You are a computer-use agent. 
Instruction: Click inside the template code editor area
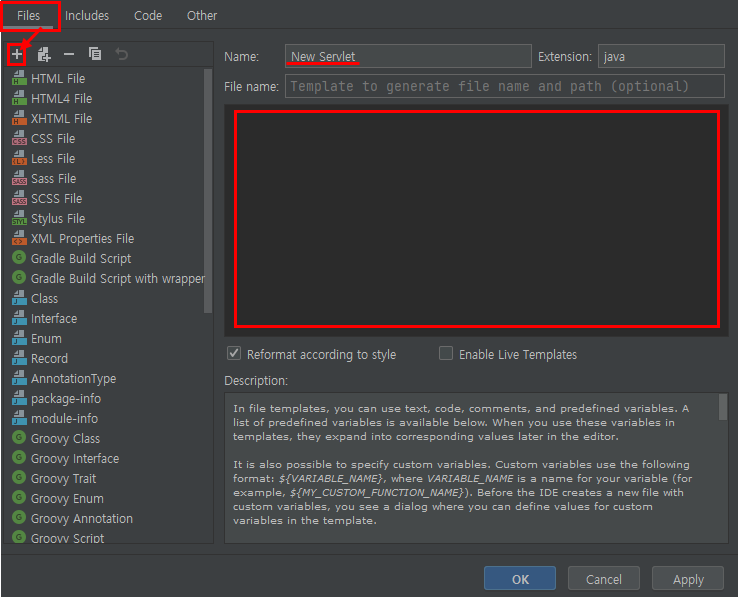(477, 219)
